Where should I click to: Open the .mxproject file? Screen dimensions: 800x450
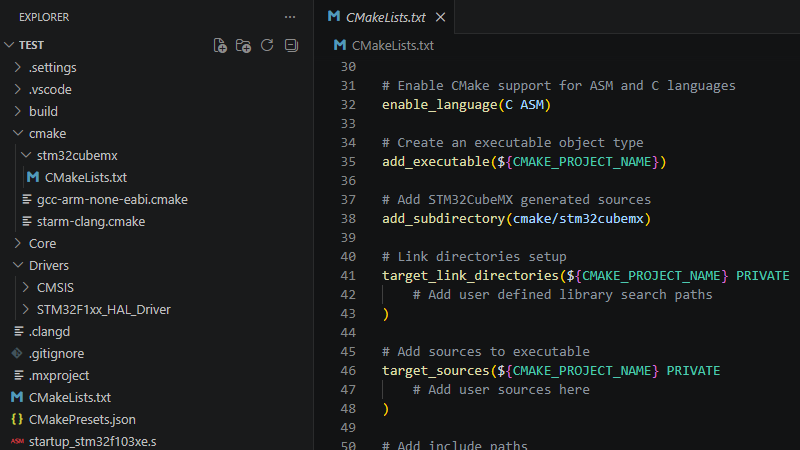click(59, 376)
